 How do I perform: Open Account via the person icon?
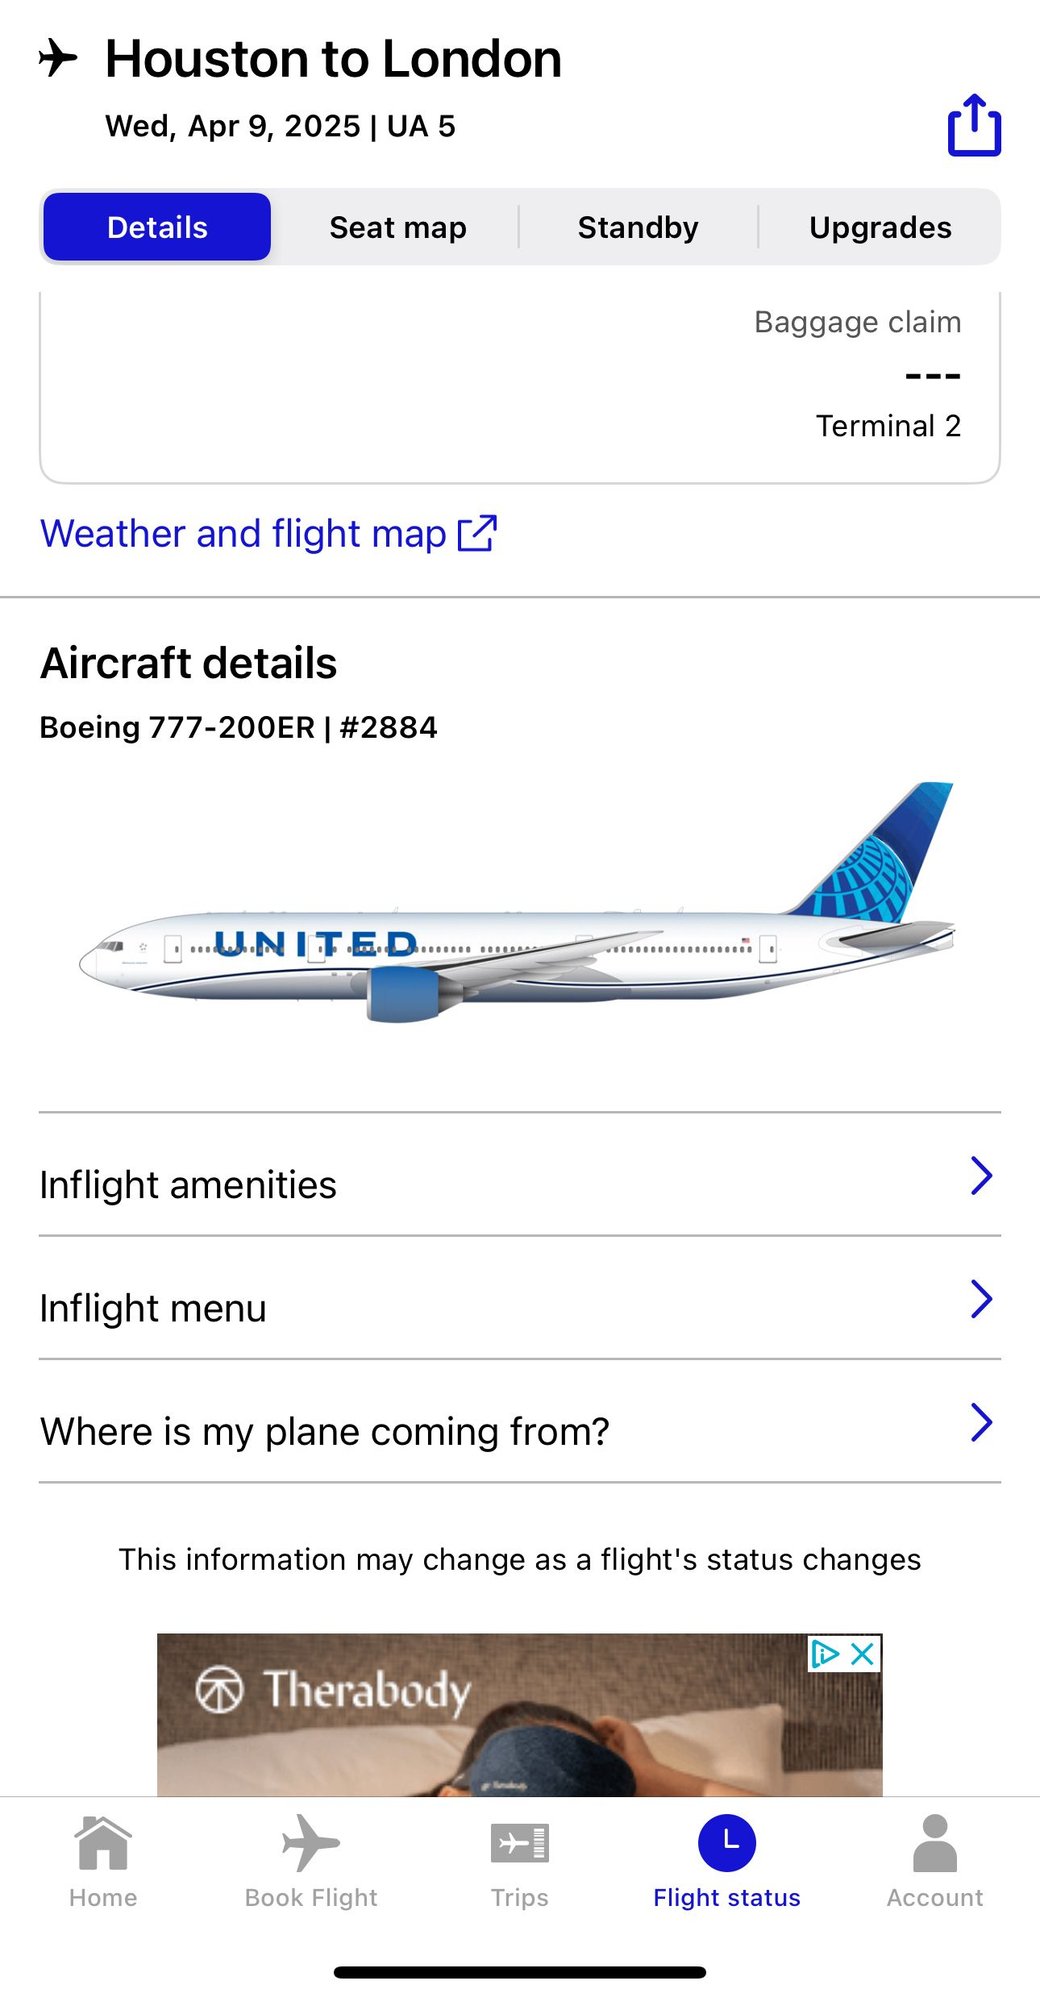tap(935, 1843)
